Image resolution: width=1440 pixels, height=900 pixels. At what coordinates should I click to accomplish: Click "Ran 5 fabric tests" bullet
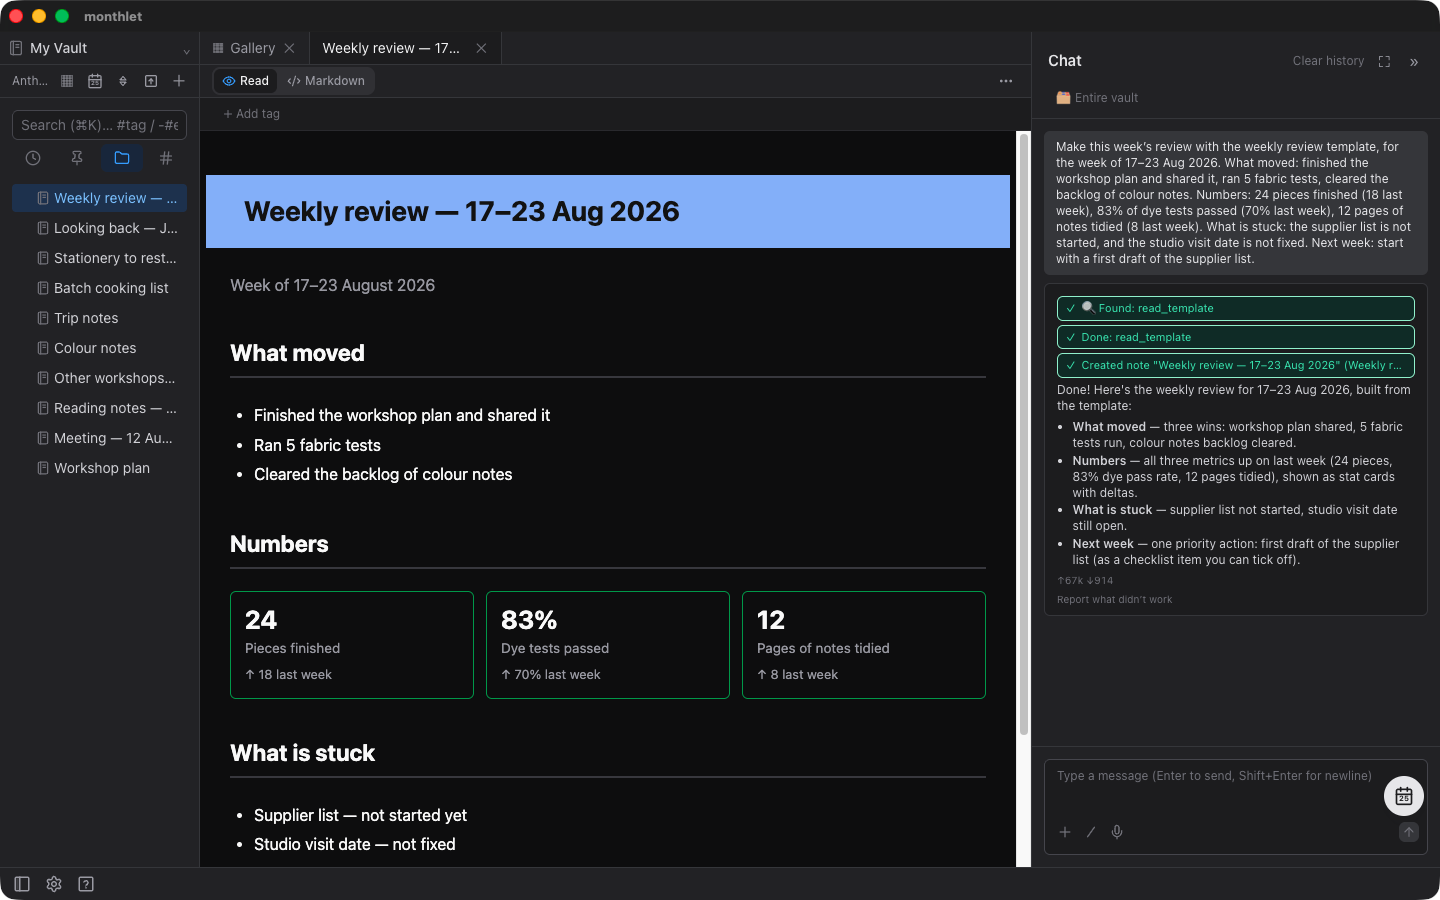[x=317, y=445]
